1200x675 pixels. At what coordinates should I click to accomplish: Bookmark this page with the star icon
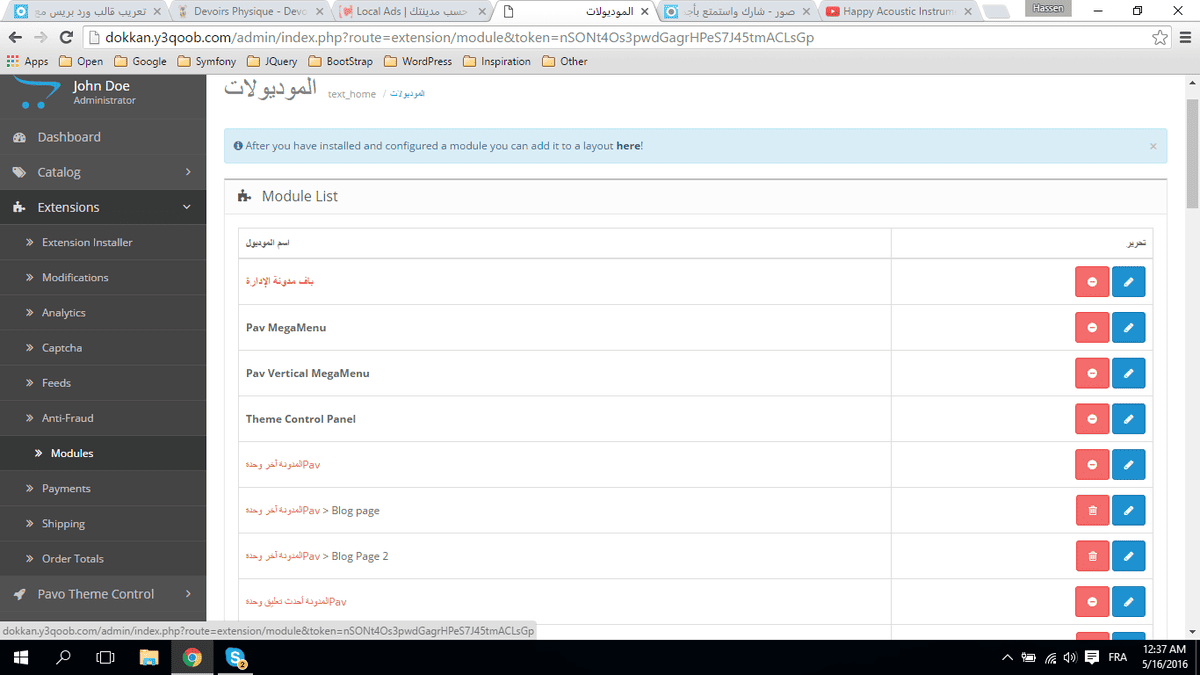(x=1160, y=37)
